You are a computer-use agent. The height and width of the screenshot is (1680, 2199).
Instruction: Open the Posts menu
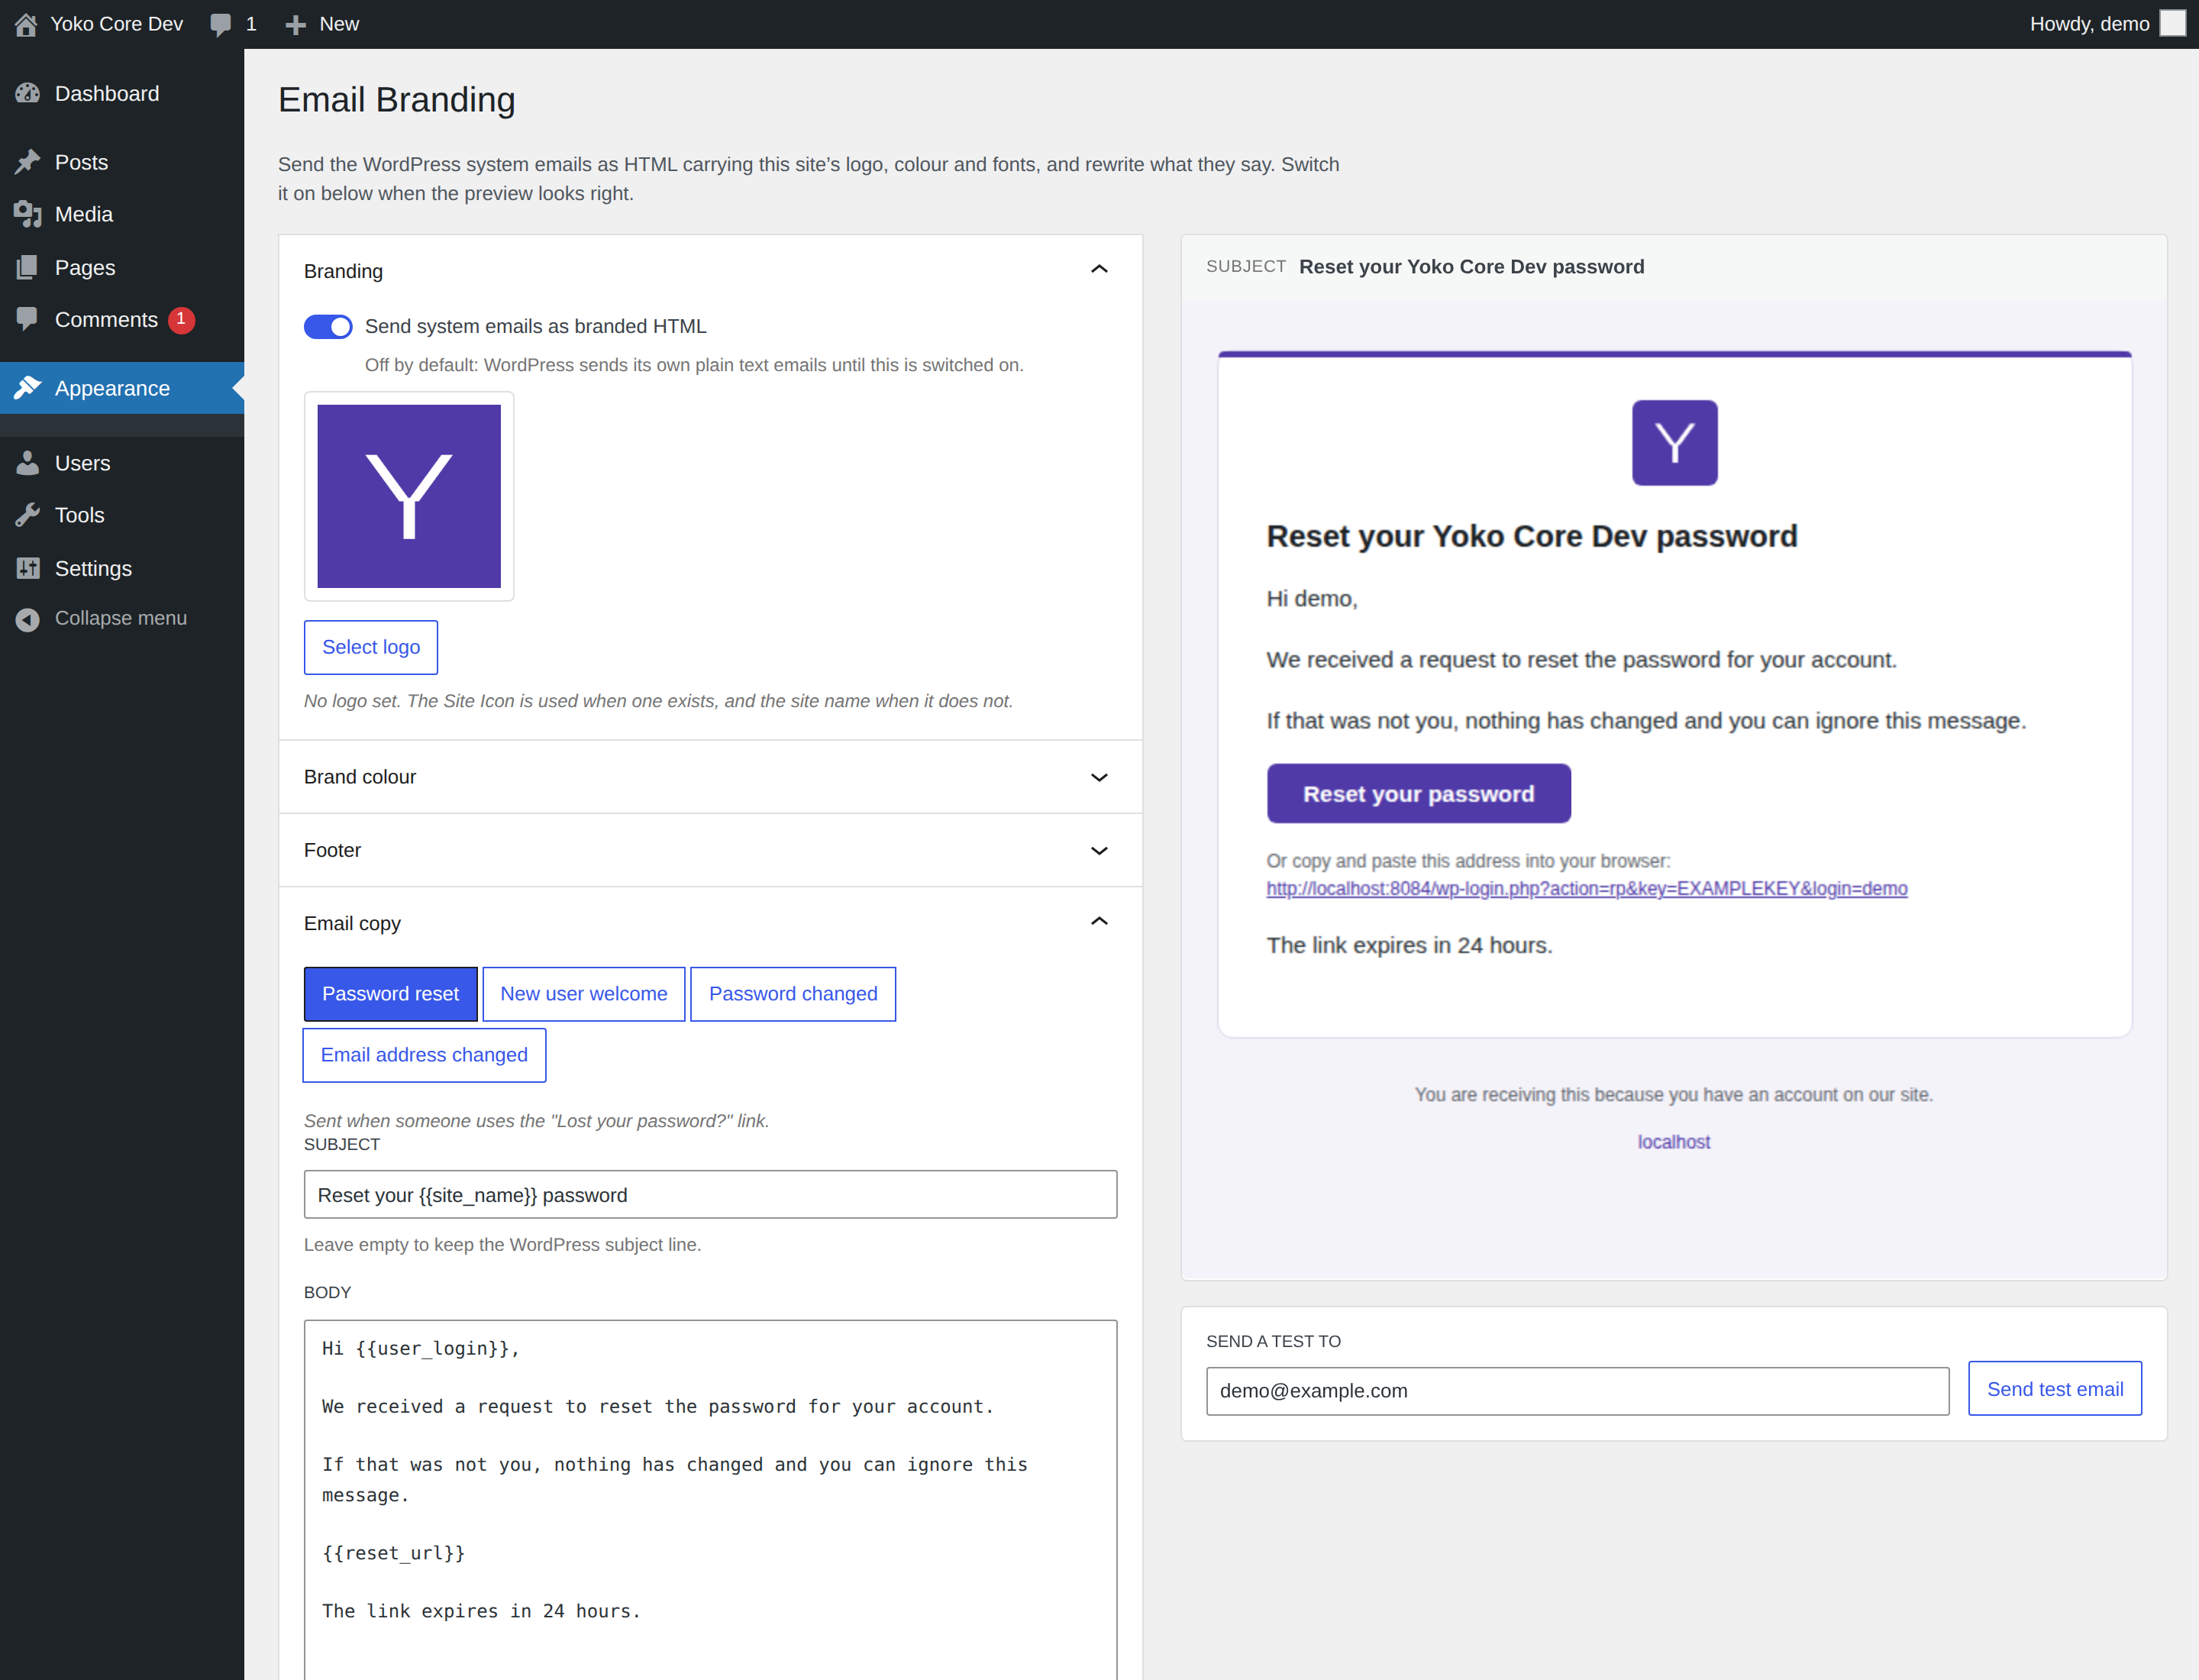click(122, 162)
